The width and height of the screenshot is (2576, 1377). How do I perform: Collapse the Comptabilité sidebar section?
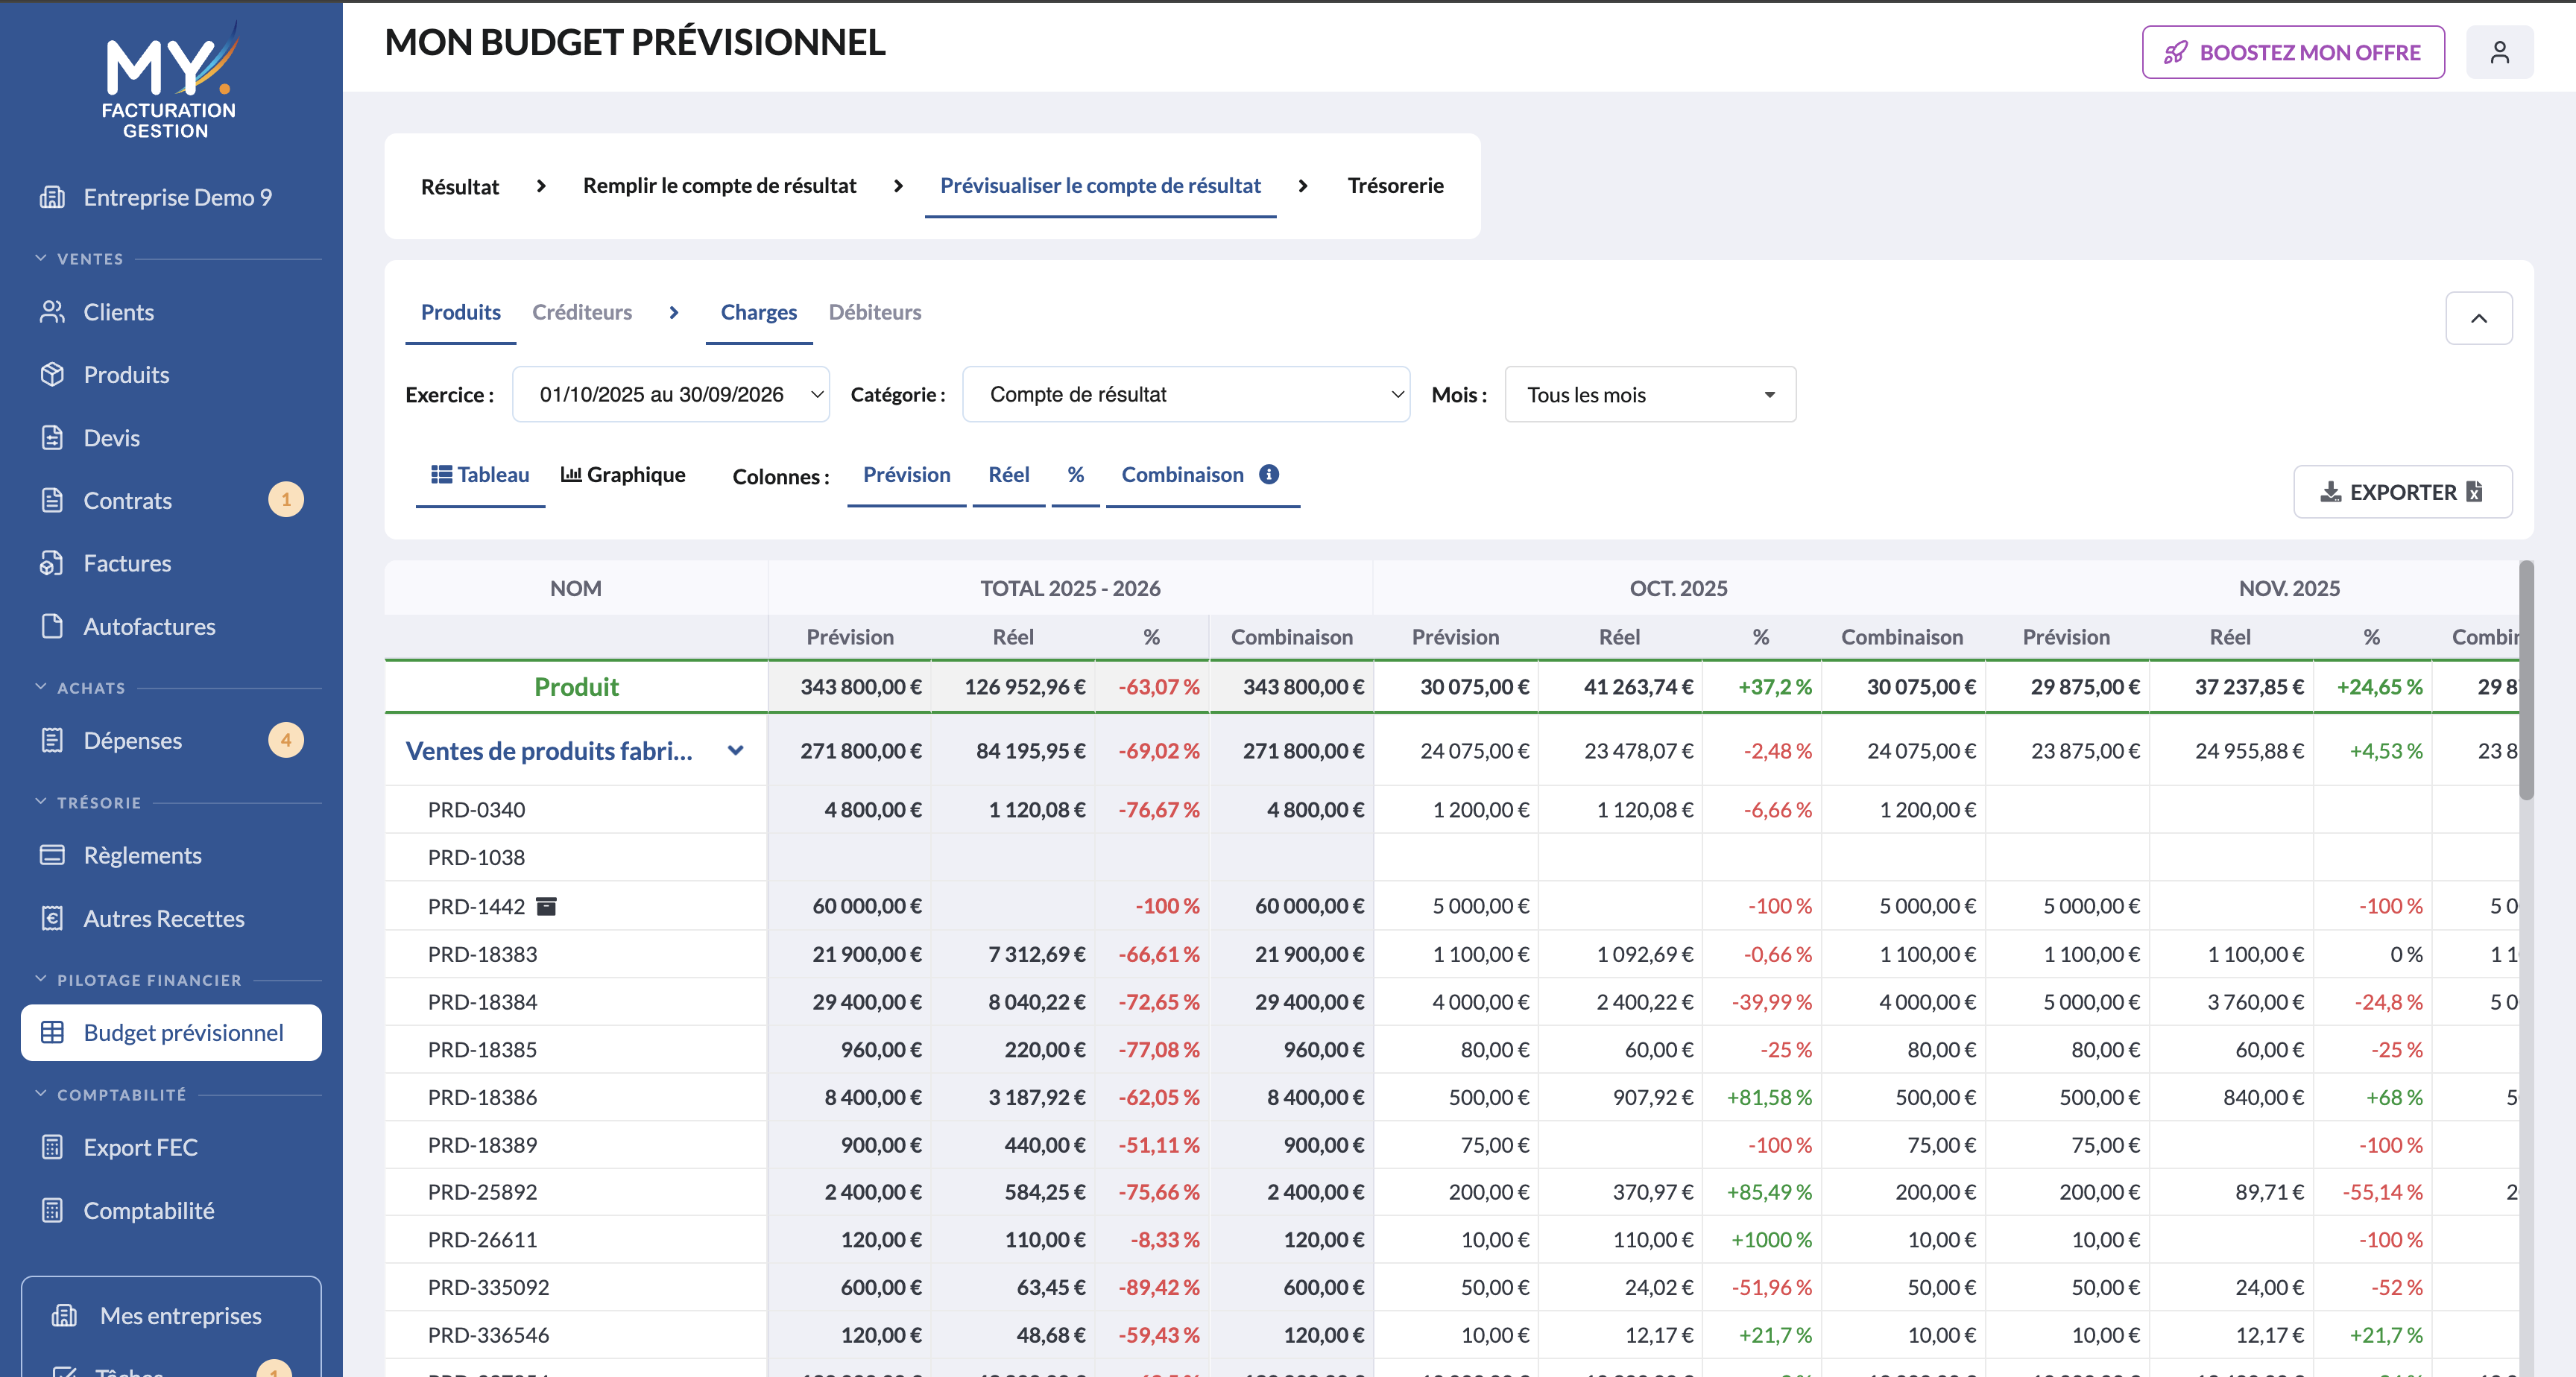pyautogui.click(x=41, y=1094)
